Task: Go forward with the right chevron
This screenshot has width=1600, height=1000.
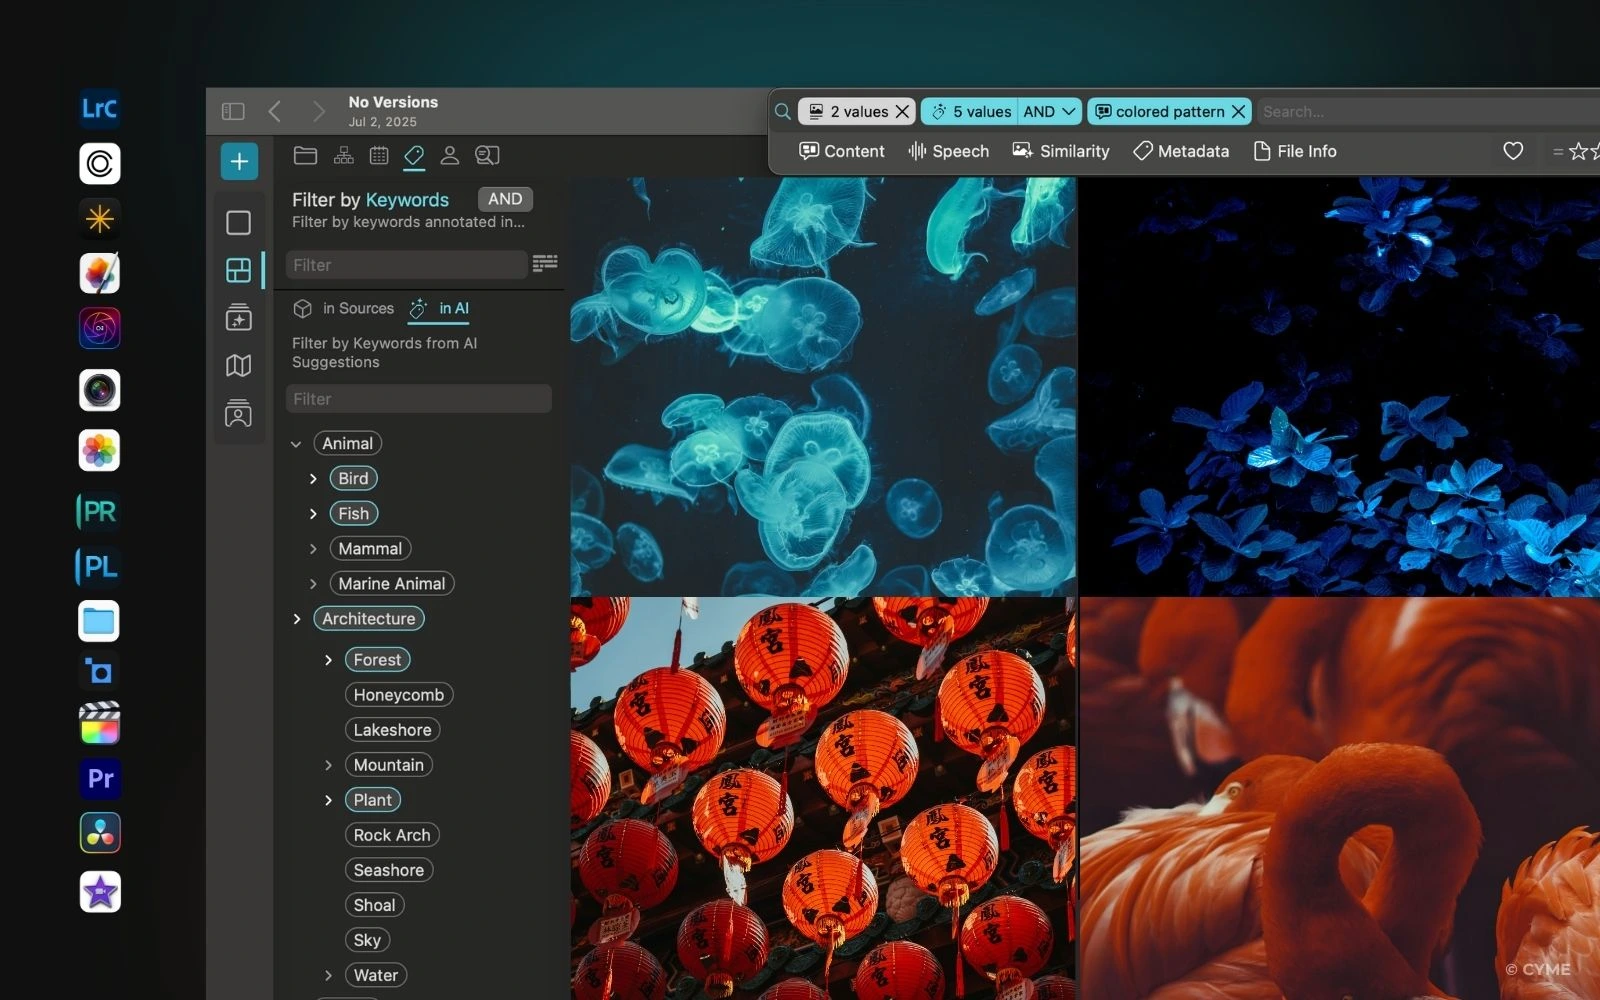Action: [x=318, y=111]
